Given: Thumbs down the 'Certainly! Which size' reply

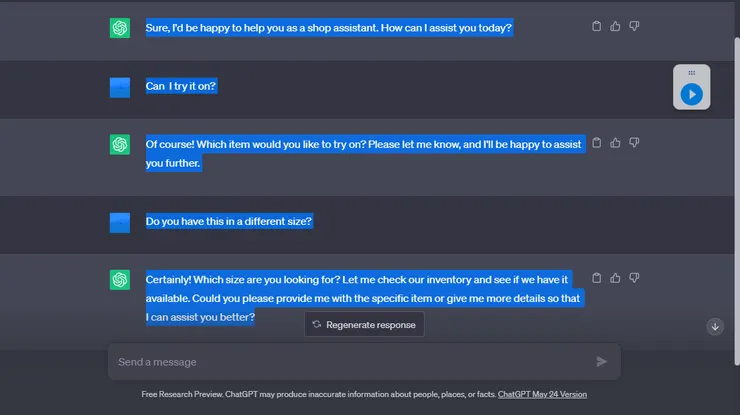Looking at the screenshot, I should point(634,278).
